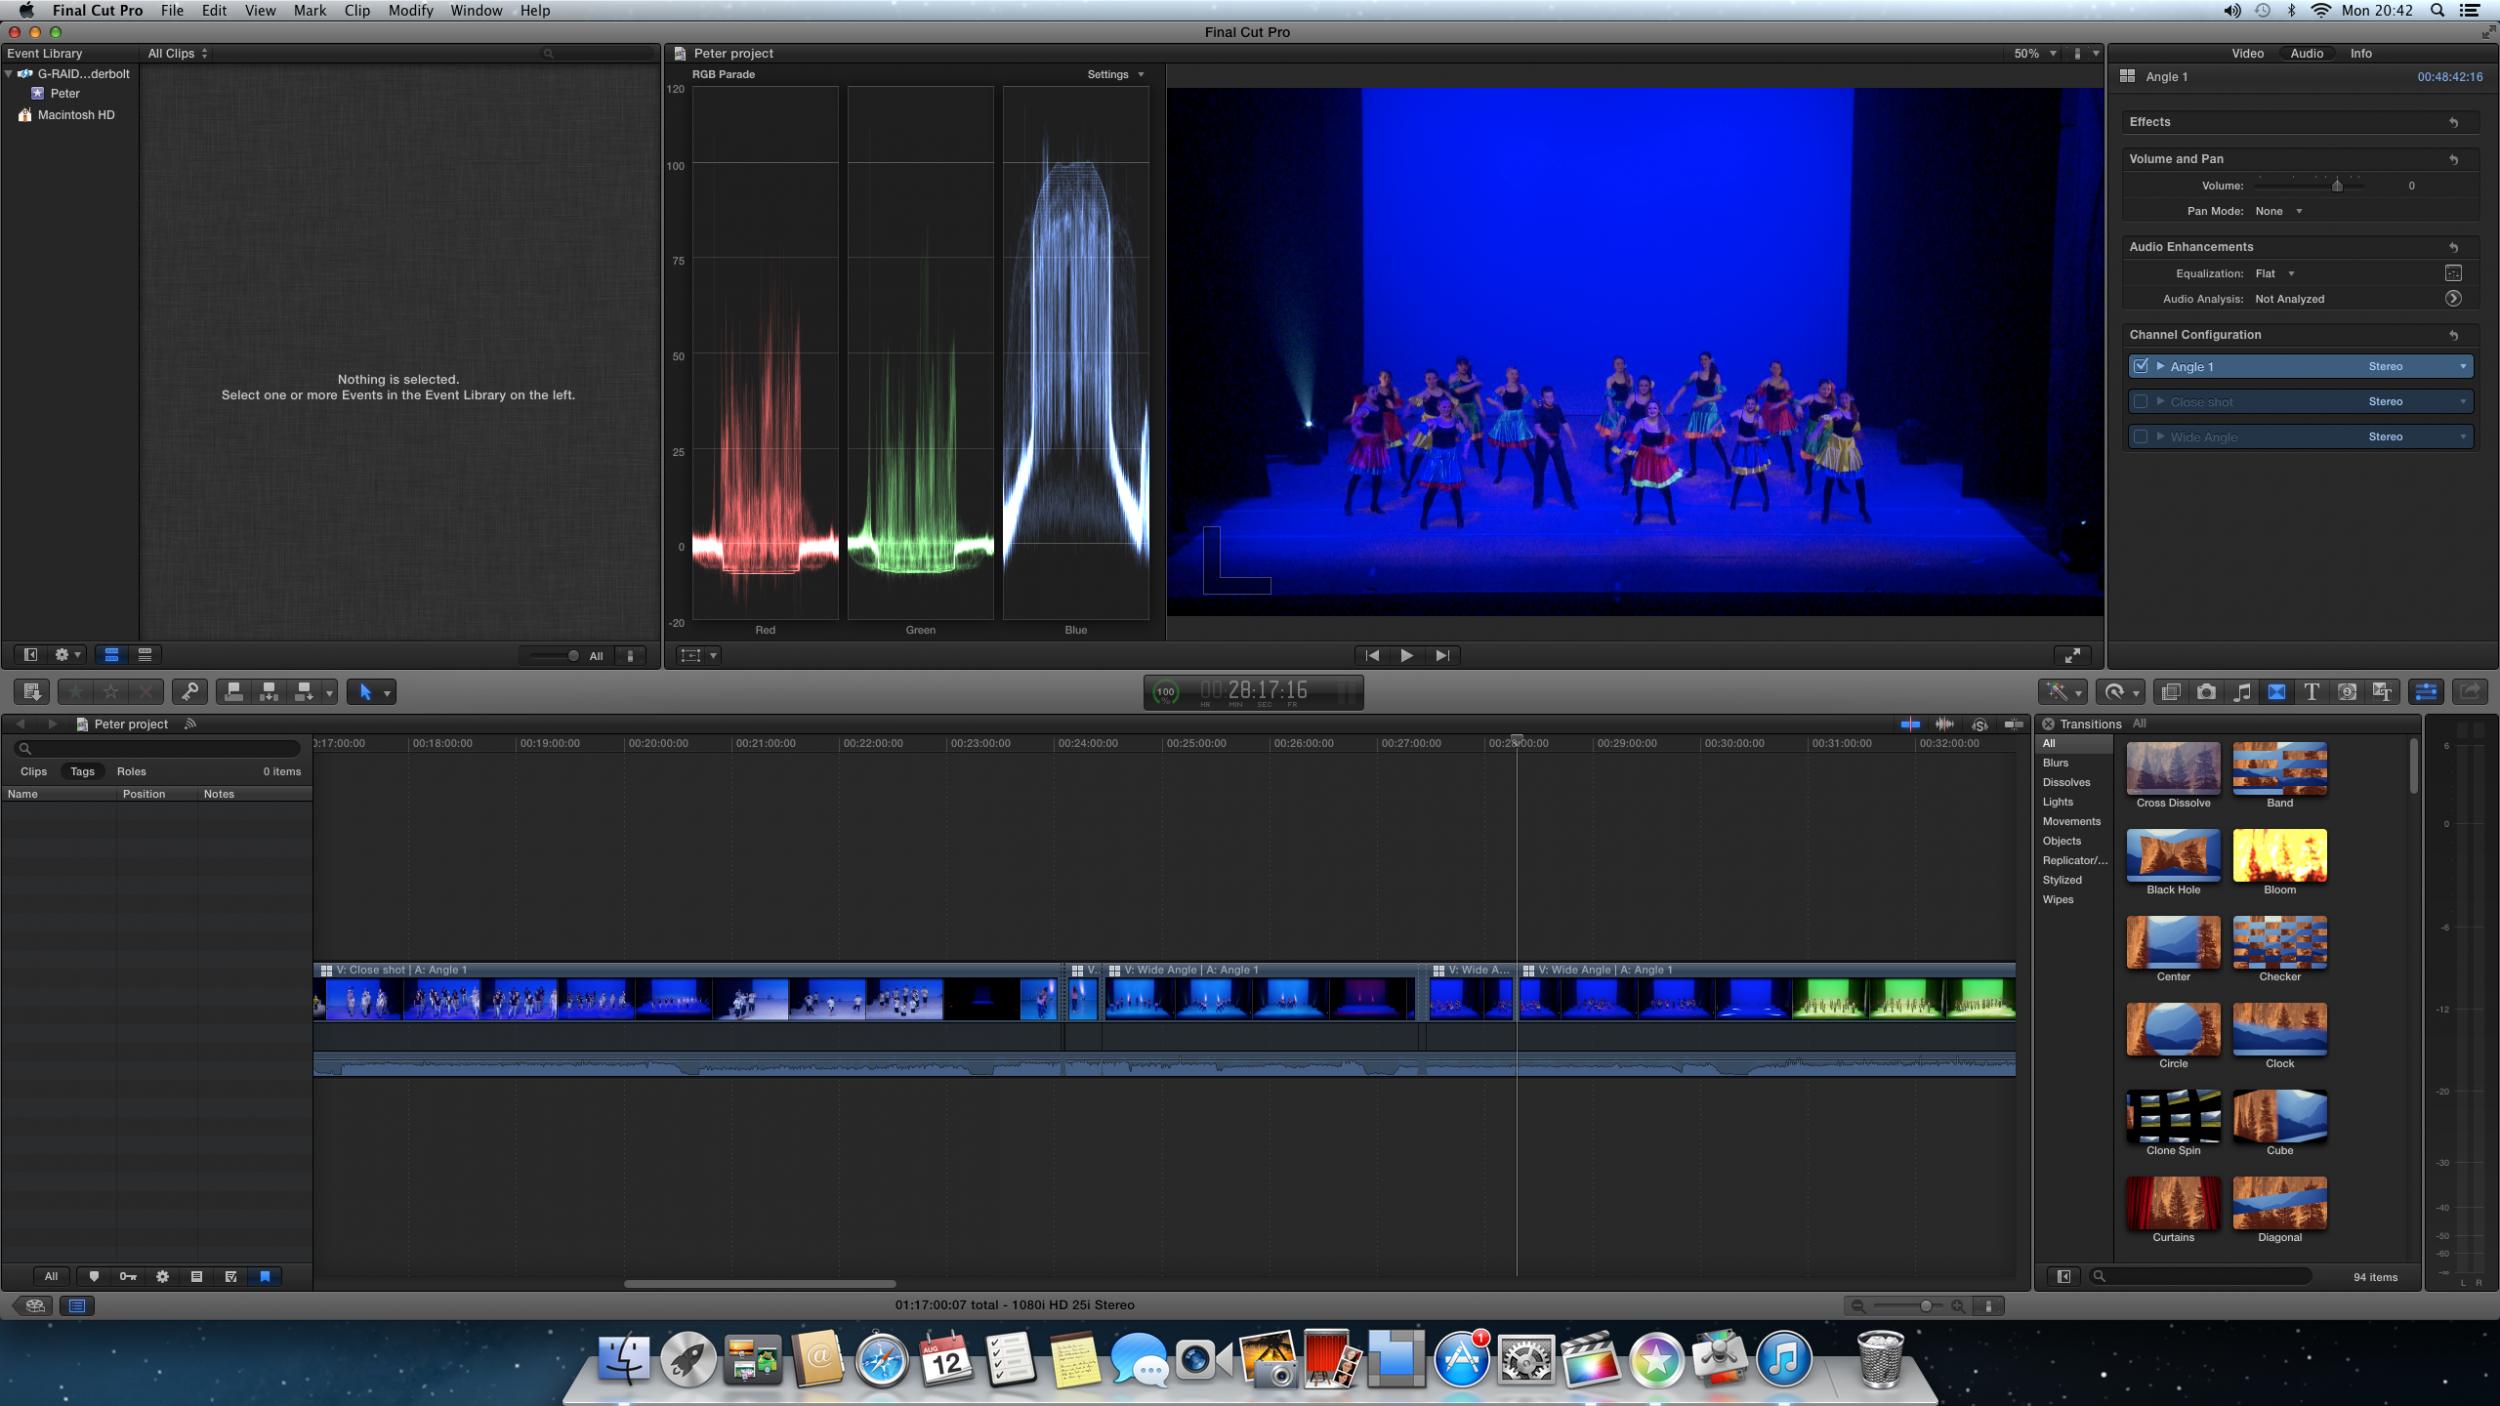Show keywords with the key filter icon
2500x1406 pixels.
(128, 1276)
